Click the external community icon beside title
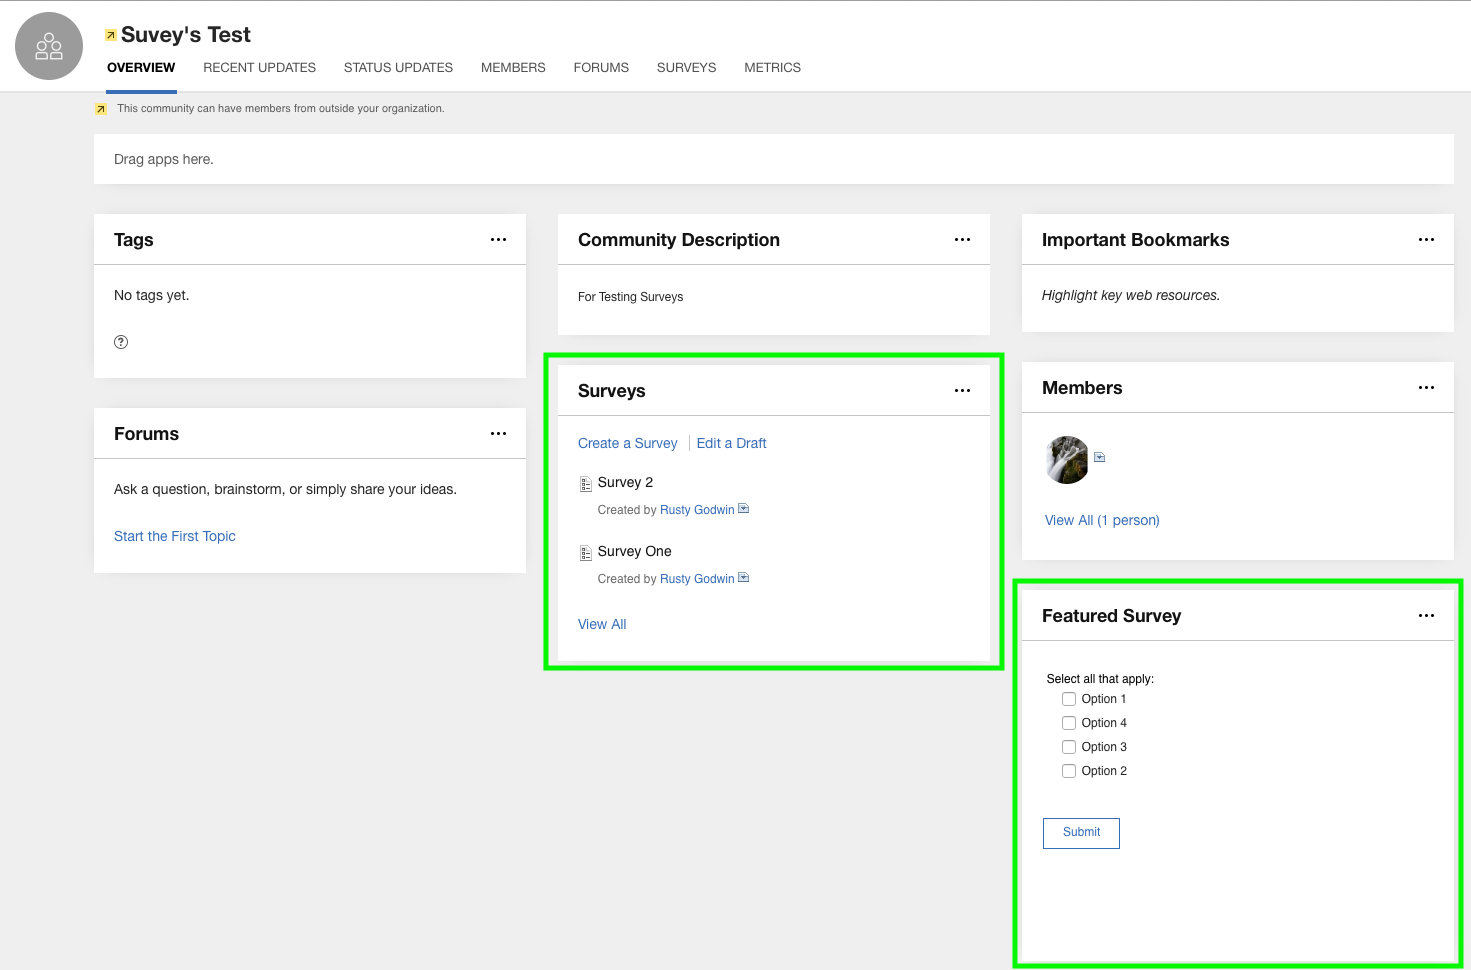This screenshot has width=1471, height=970. pos(111,35)
